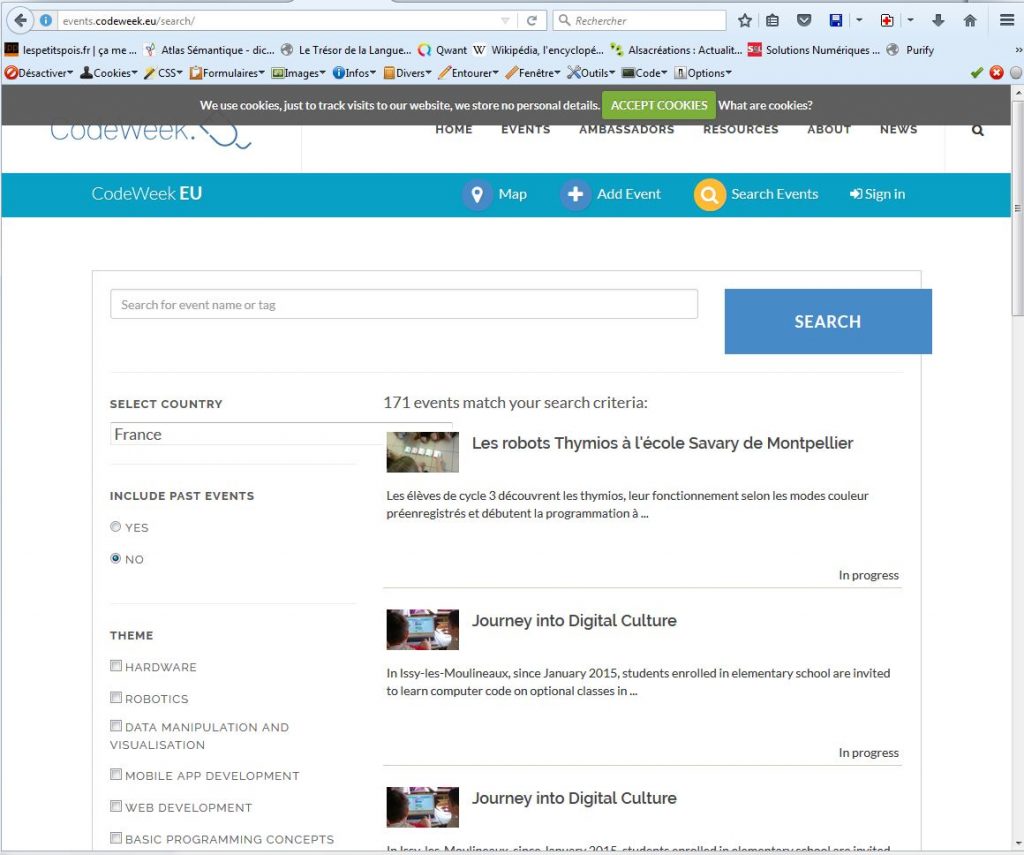Expand the Cookies toolbar dropdown
This screenshot has height=855, width=1024.
click(x=108, y=73)
